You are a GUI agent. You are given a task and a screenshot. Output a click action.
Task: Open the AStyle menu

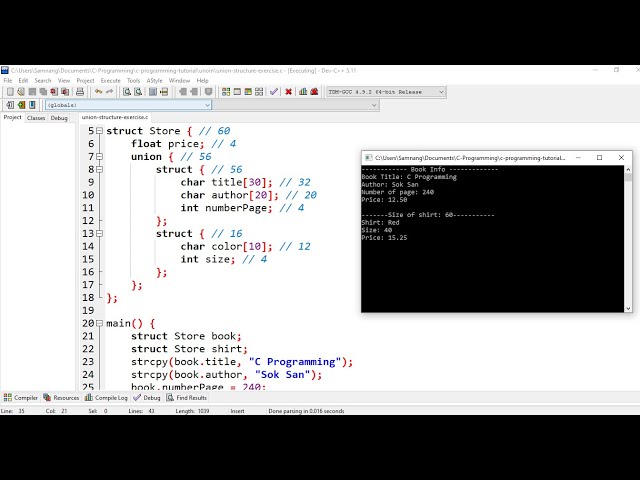[x=154, y=80]
